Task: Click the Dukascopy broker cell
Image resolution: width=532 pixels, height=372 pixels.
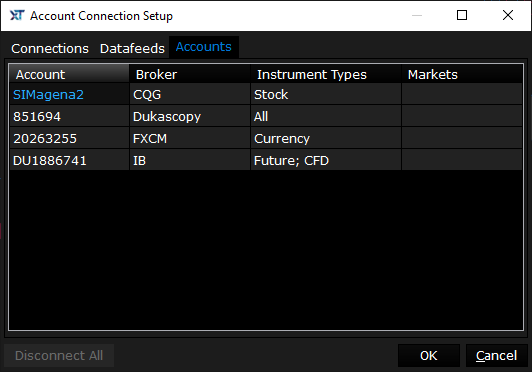Action: [190, 116]
